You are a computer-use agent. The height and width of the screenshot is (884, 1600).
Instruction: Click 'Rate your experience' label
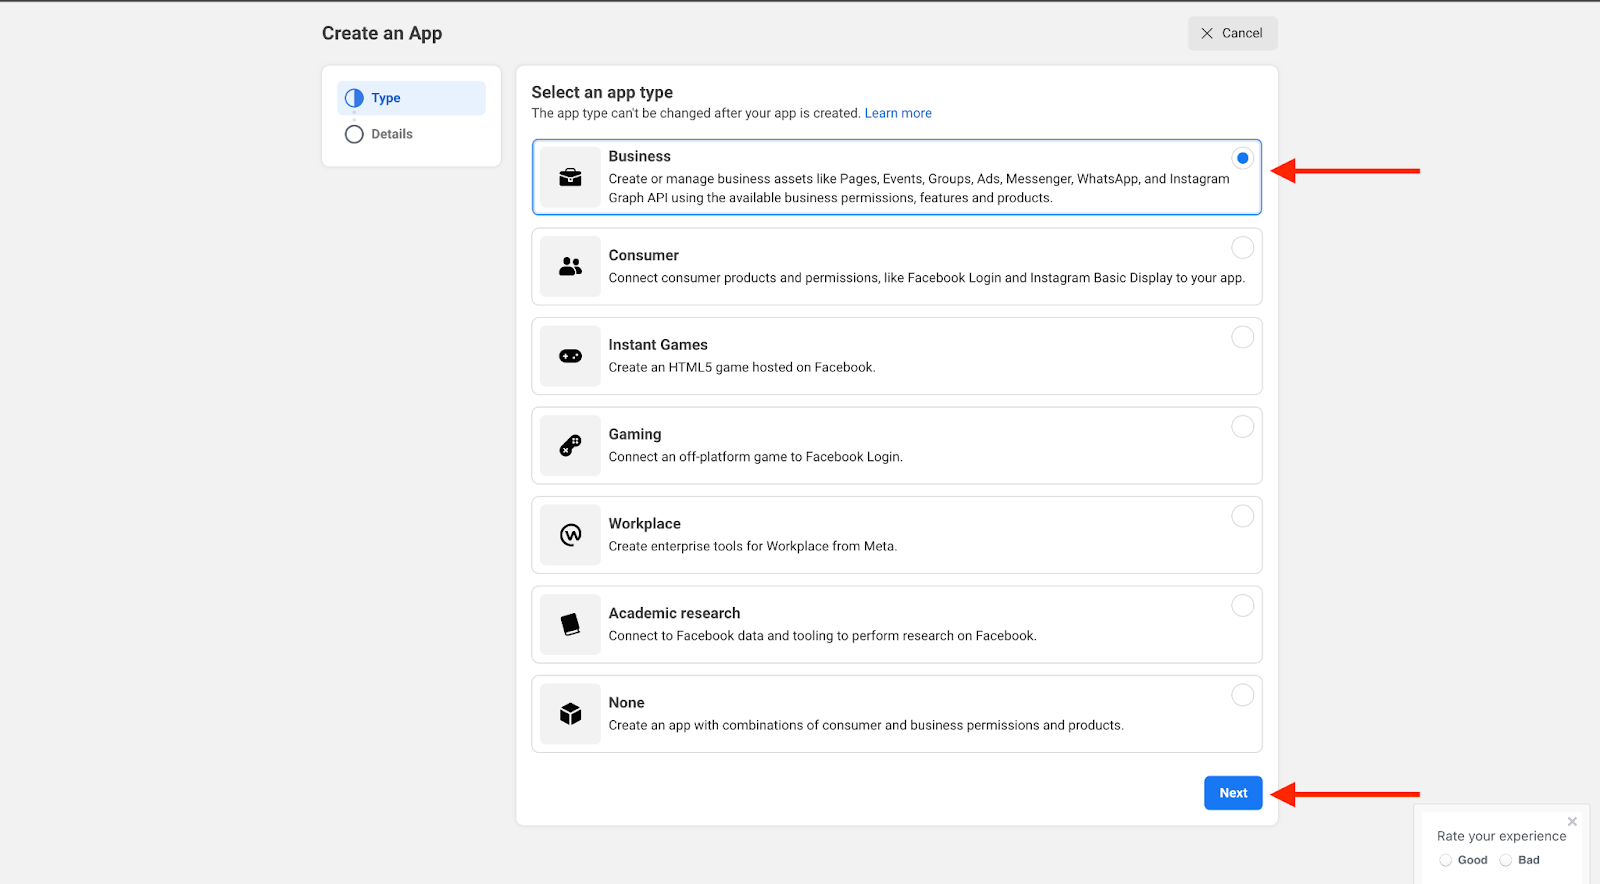pyautogui.click(x=1501, y=836)
